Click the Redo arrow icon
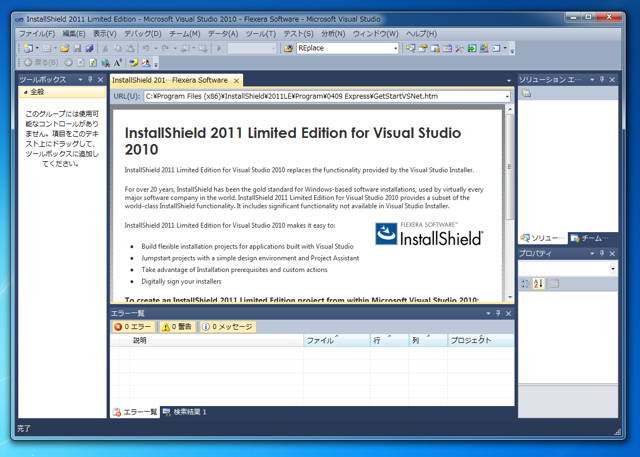Screen dimensions: 640x457 pyautogui.click(x=165, y=49)
